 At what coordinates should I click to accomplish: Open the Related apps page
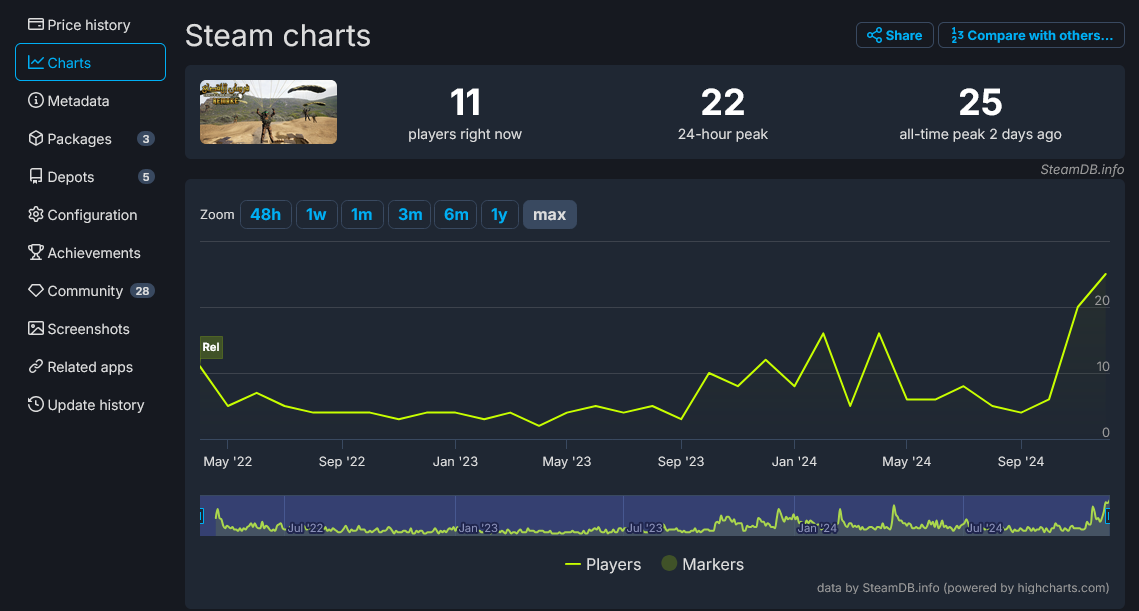click(x=90, y=367)
